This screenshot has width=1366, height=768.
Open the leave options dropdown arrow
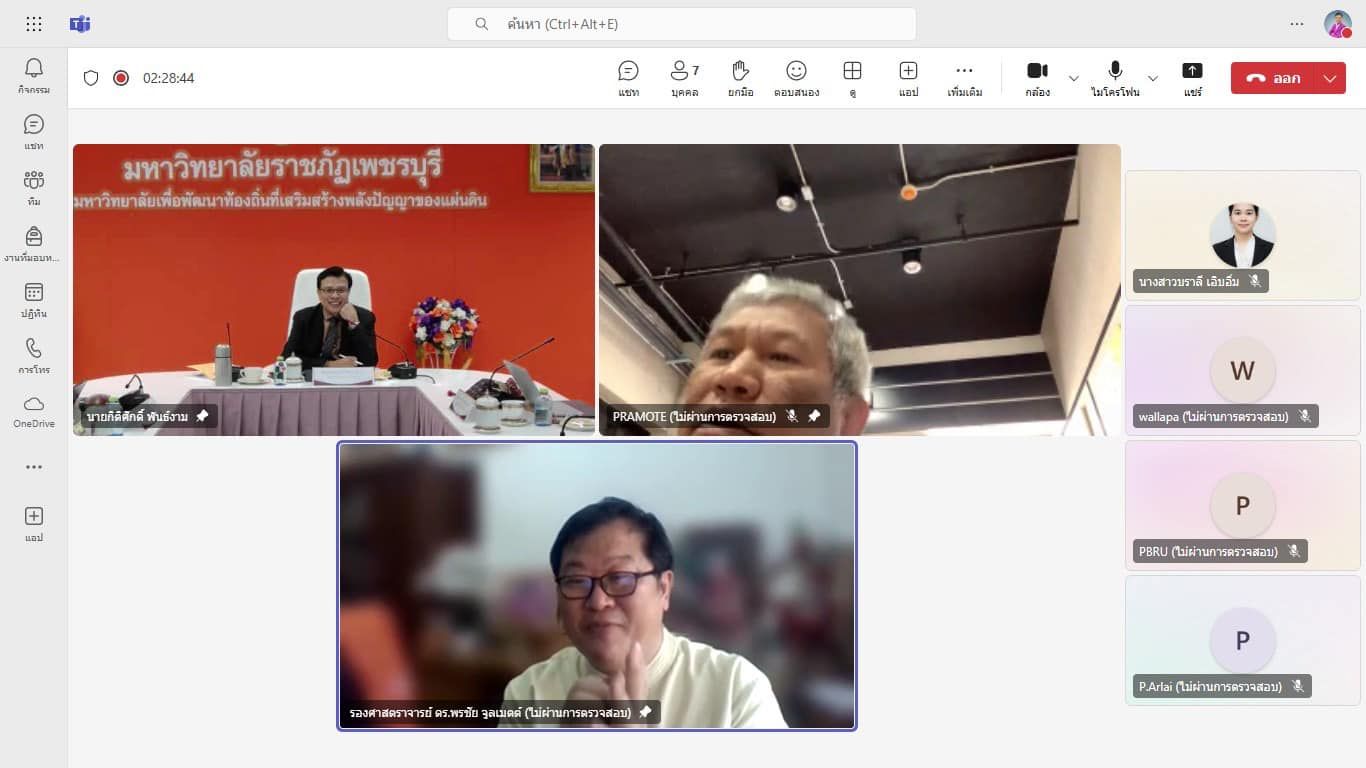coord(1330,78)
